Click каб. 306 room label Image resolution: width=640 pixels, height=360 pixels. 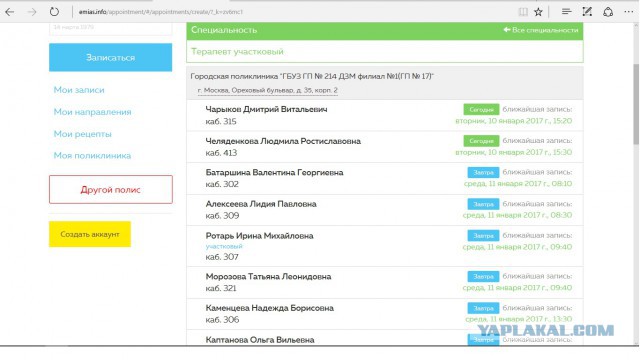pos(222,320)
